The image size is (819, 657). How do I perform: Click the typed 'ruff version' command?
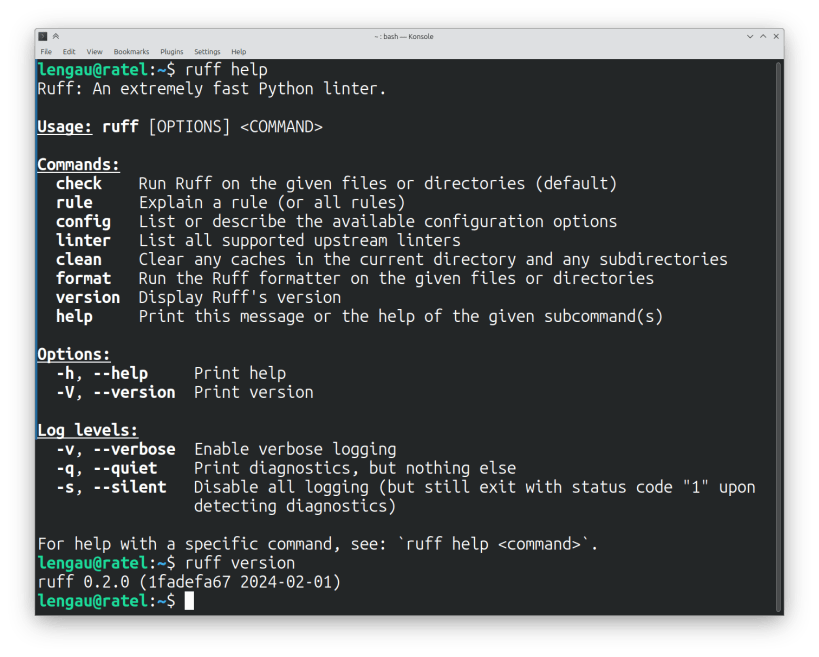click(x=240, y=564)
